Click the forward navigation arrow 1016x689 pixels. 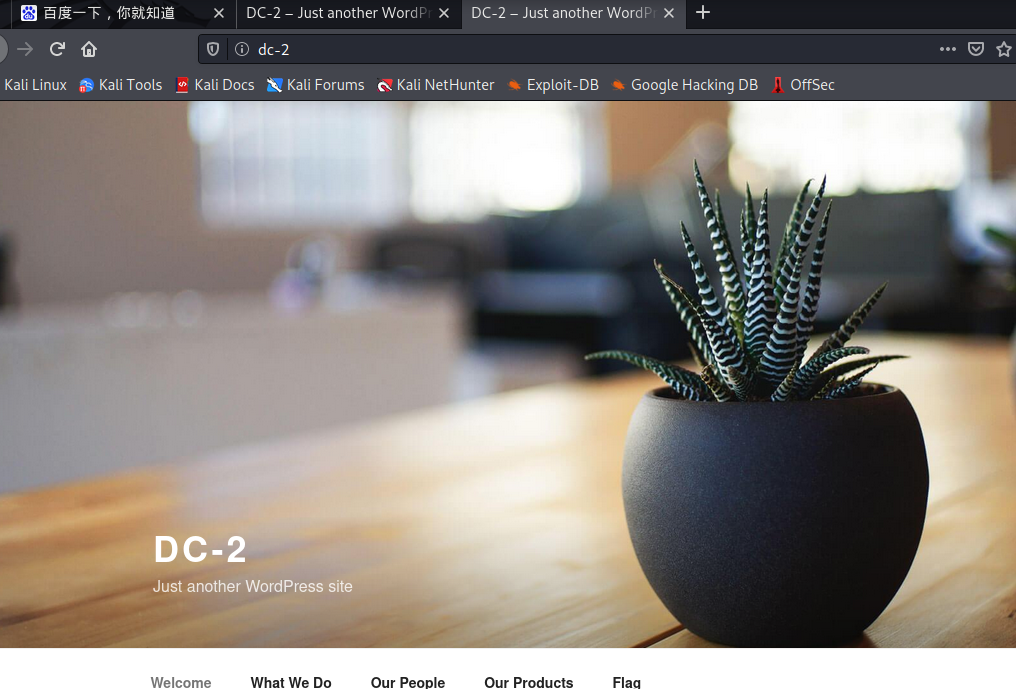(x=25, y=49)
